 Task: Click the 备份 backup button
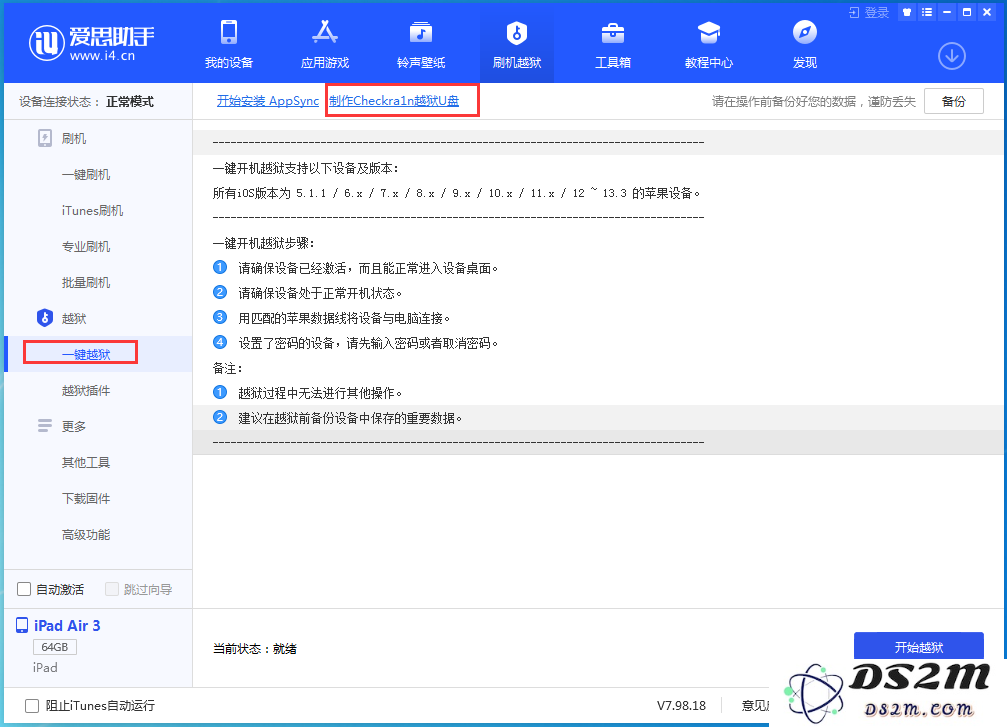(x=954, y=101)
